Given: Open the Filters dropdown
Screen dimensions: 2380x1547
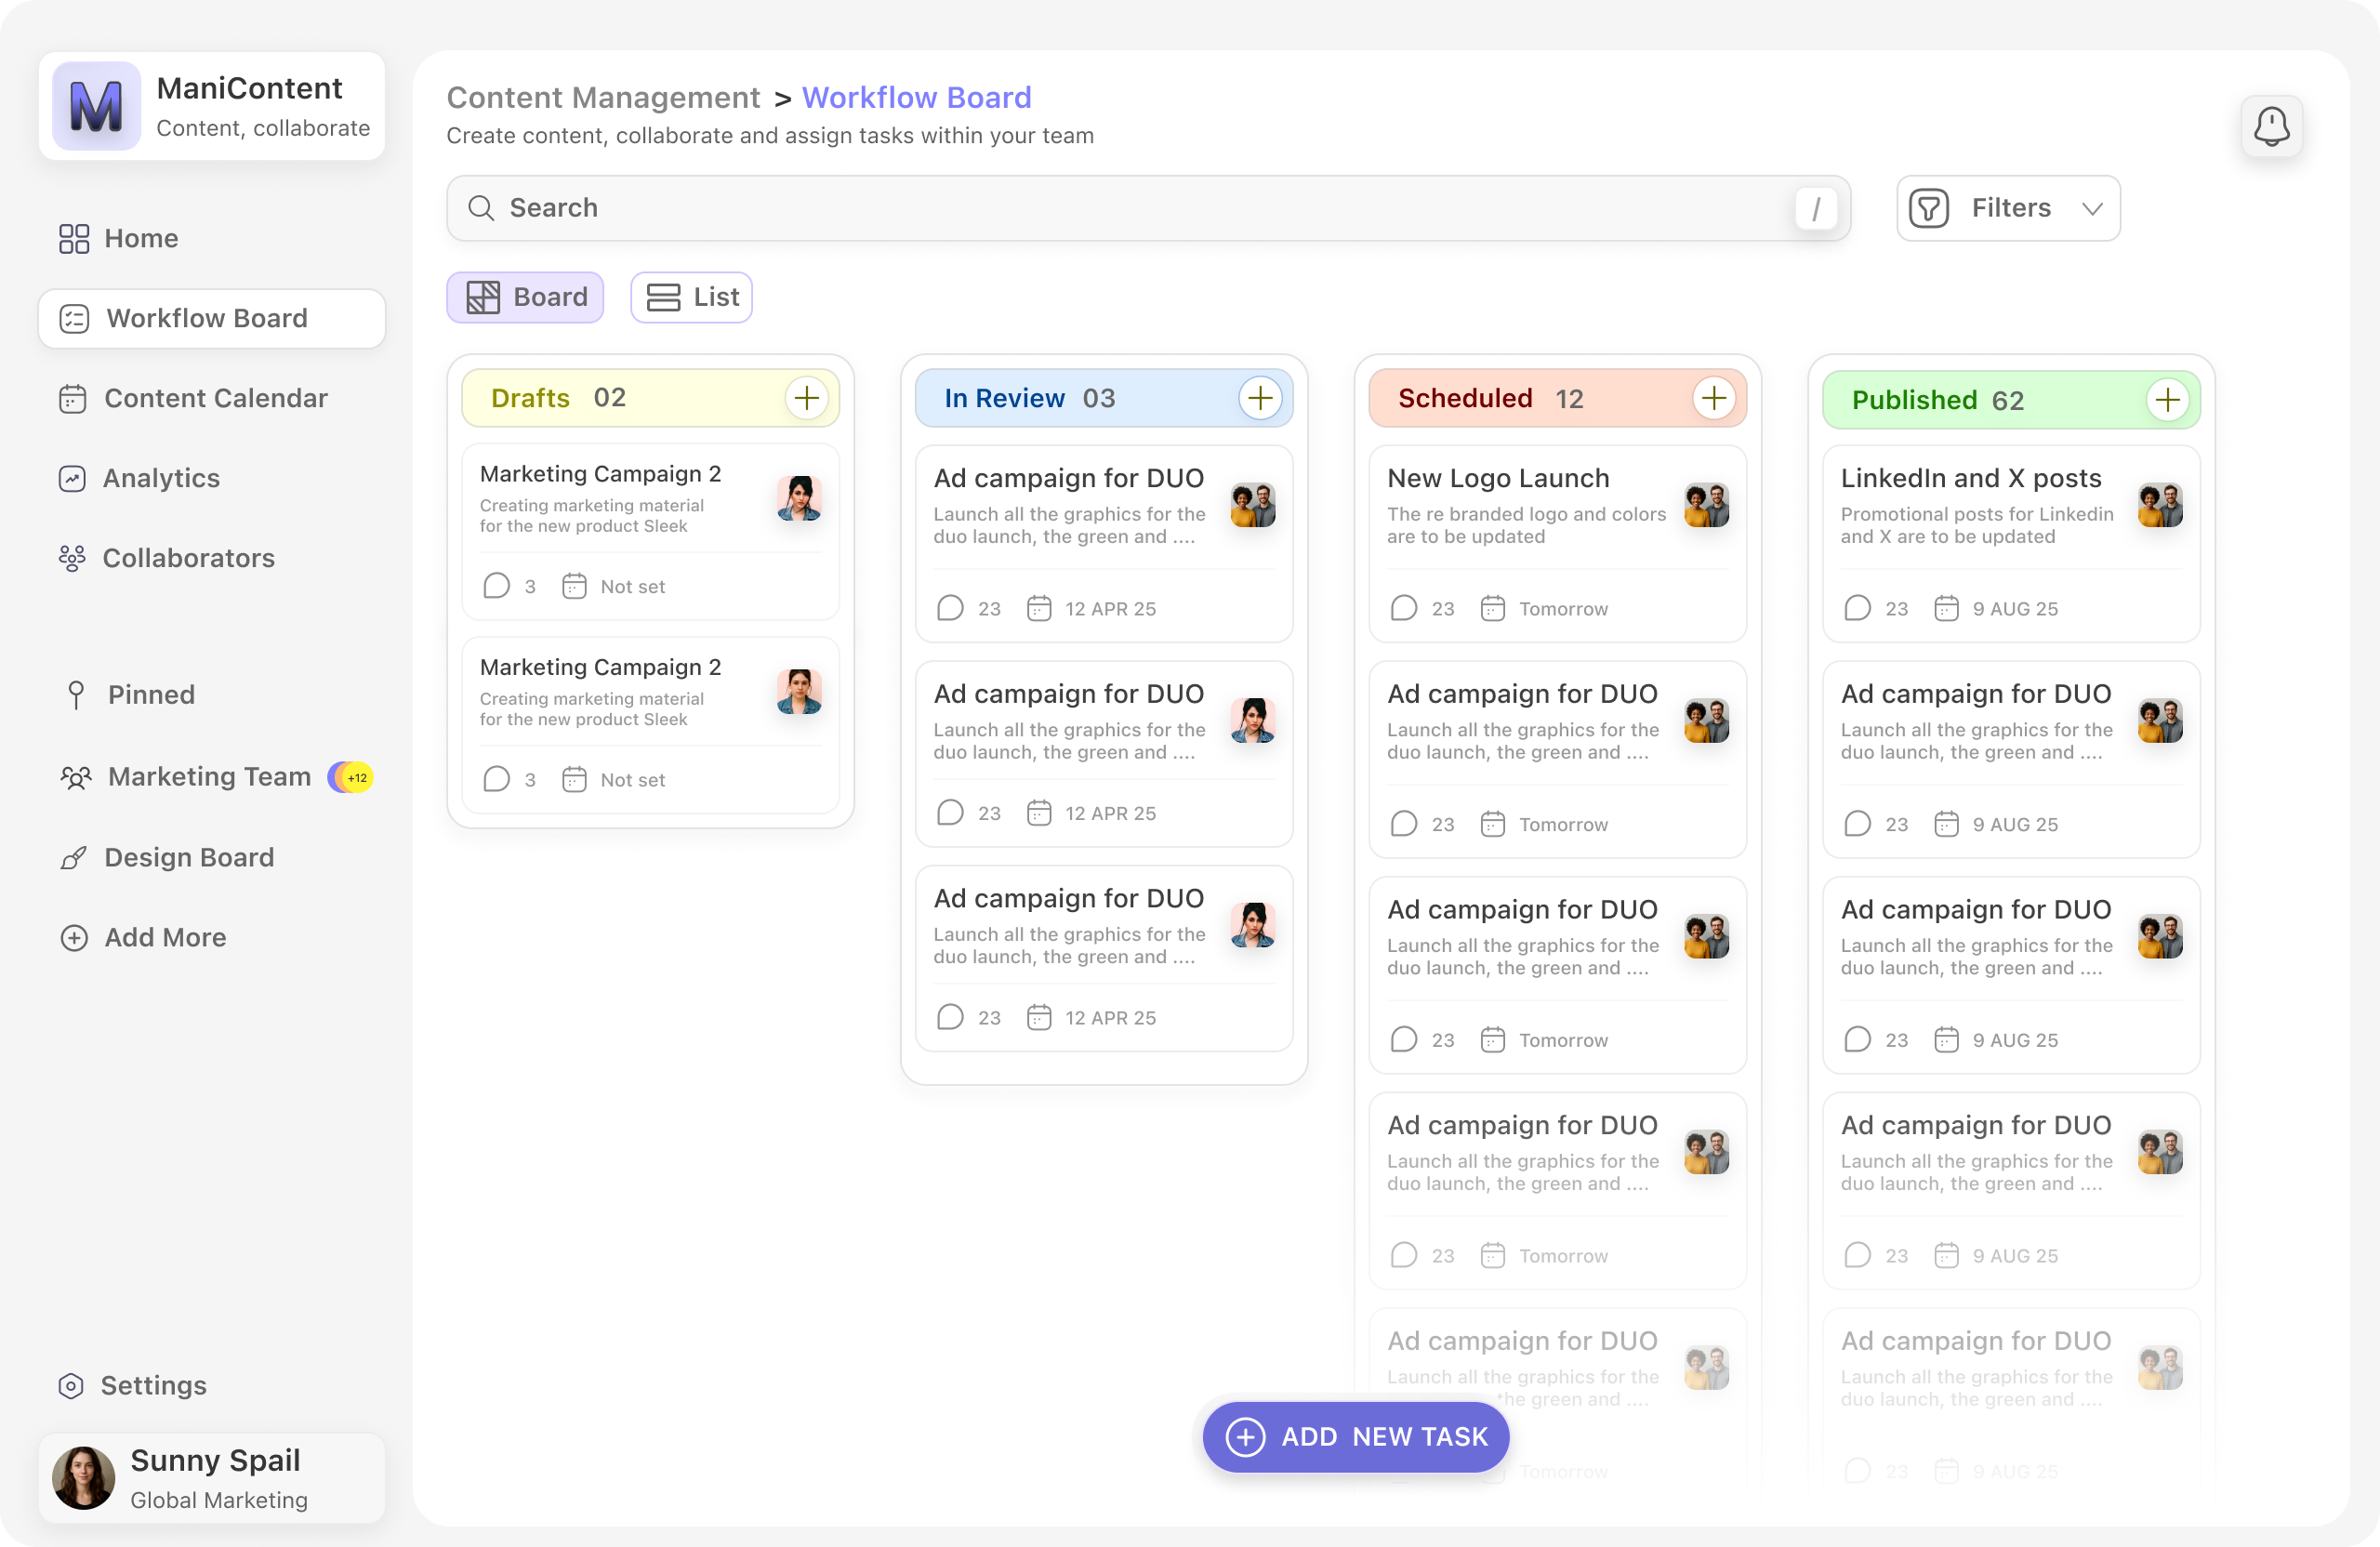Looking at the screenshot, I should click(2008, 208).
